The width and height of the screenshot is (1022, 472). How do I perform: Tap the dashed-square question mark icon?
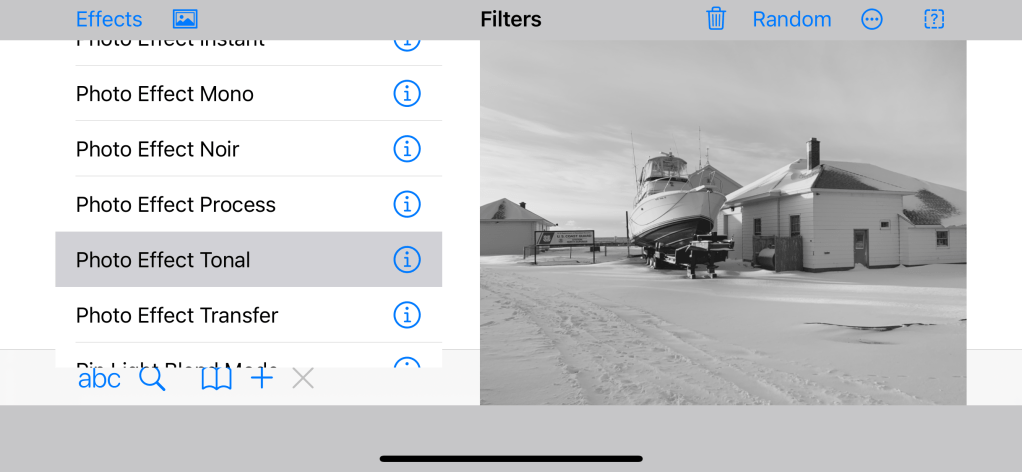click(934, 19)
